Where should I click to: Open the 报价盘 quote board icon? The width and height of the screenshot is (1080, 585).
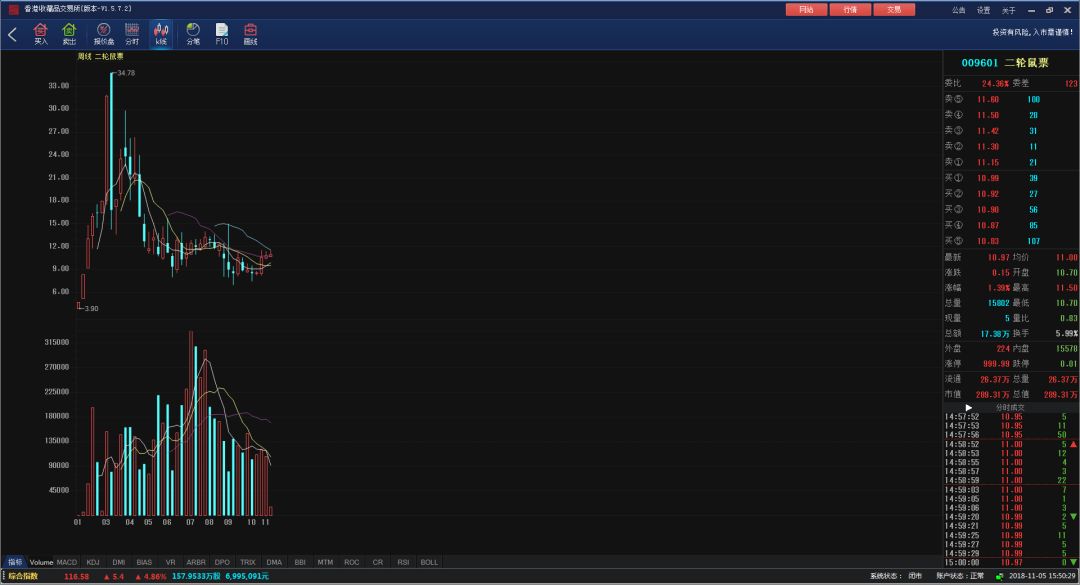(104, 34)
